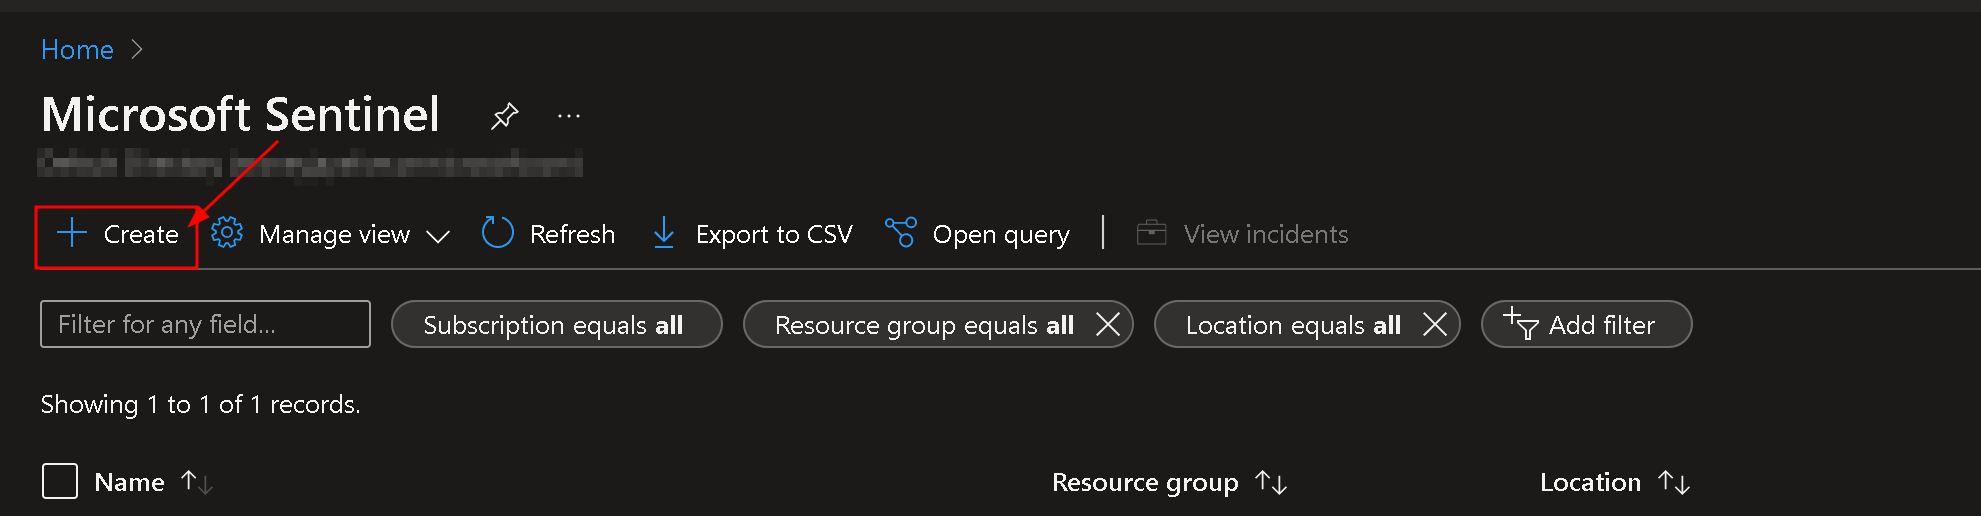The height and width of the screenshot is (516, 1981).
Task: Open the more options ellipsis menu
Action: click(569, 116)
